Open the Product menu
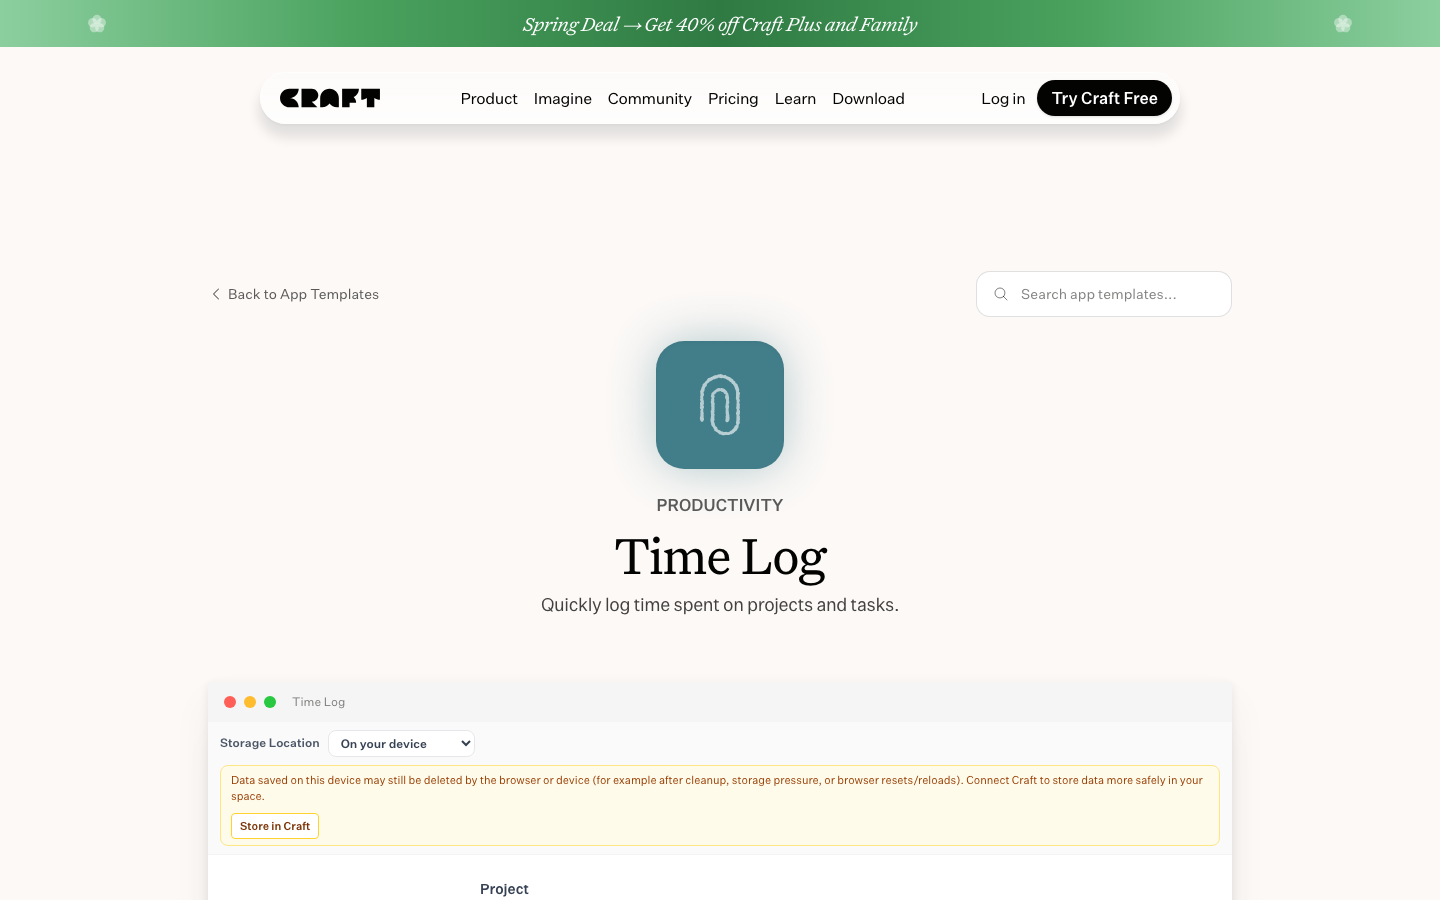 point(489,98)
